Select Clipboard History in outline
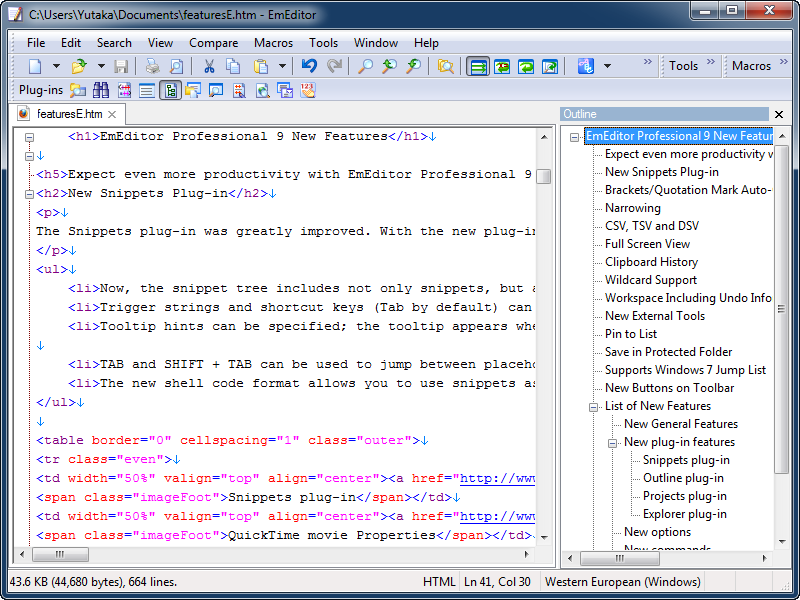This screenshot has height=600, width=800. [x=652, y=262]
